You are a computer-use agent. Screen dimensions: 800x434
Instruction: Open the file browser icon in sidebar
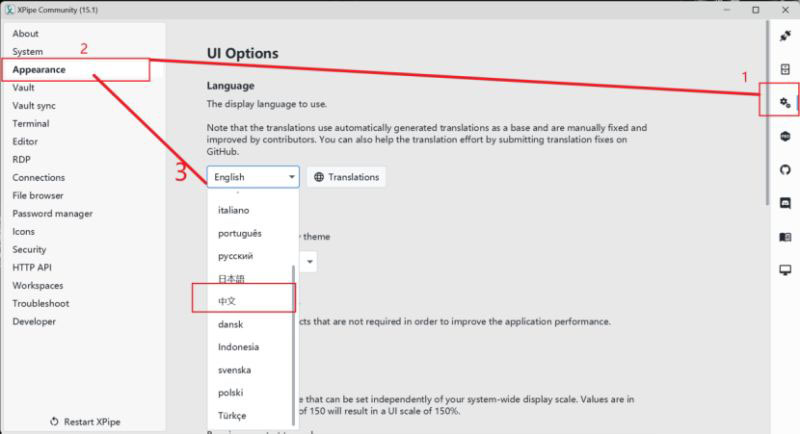(785, 69)
